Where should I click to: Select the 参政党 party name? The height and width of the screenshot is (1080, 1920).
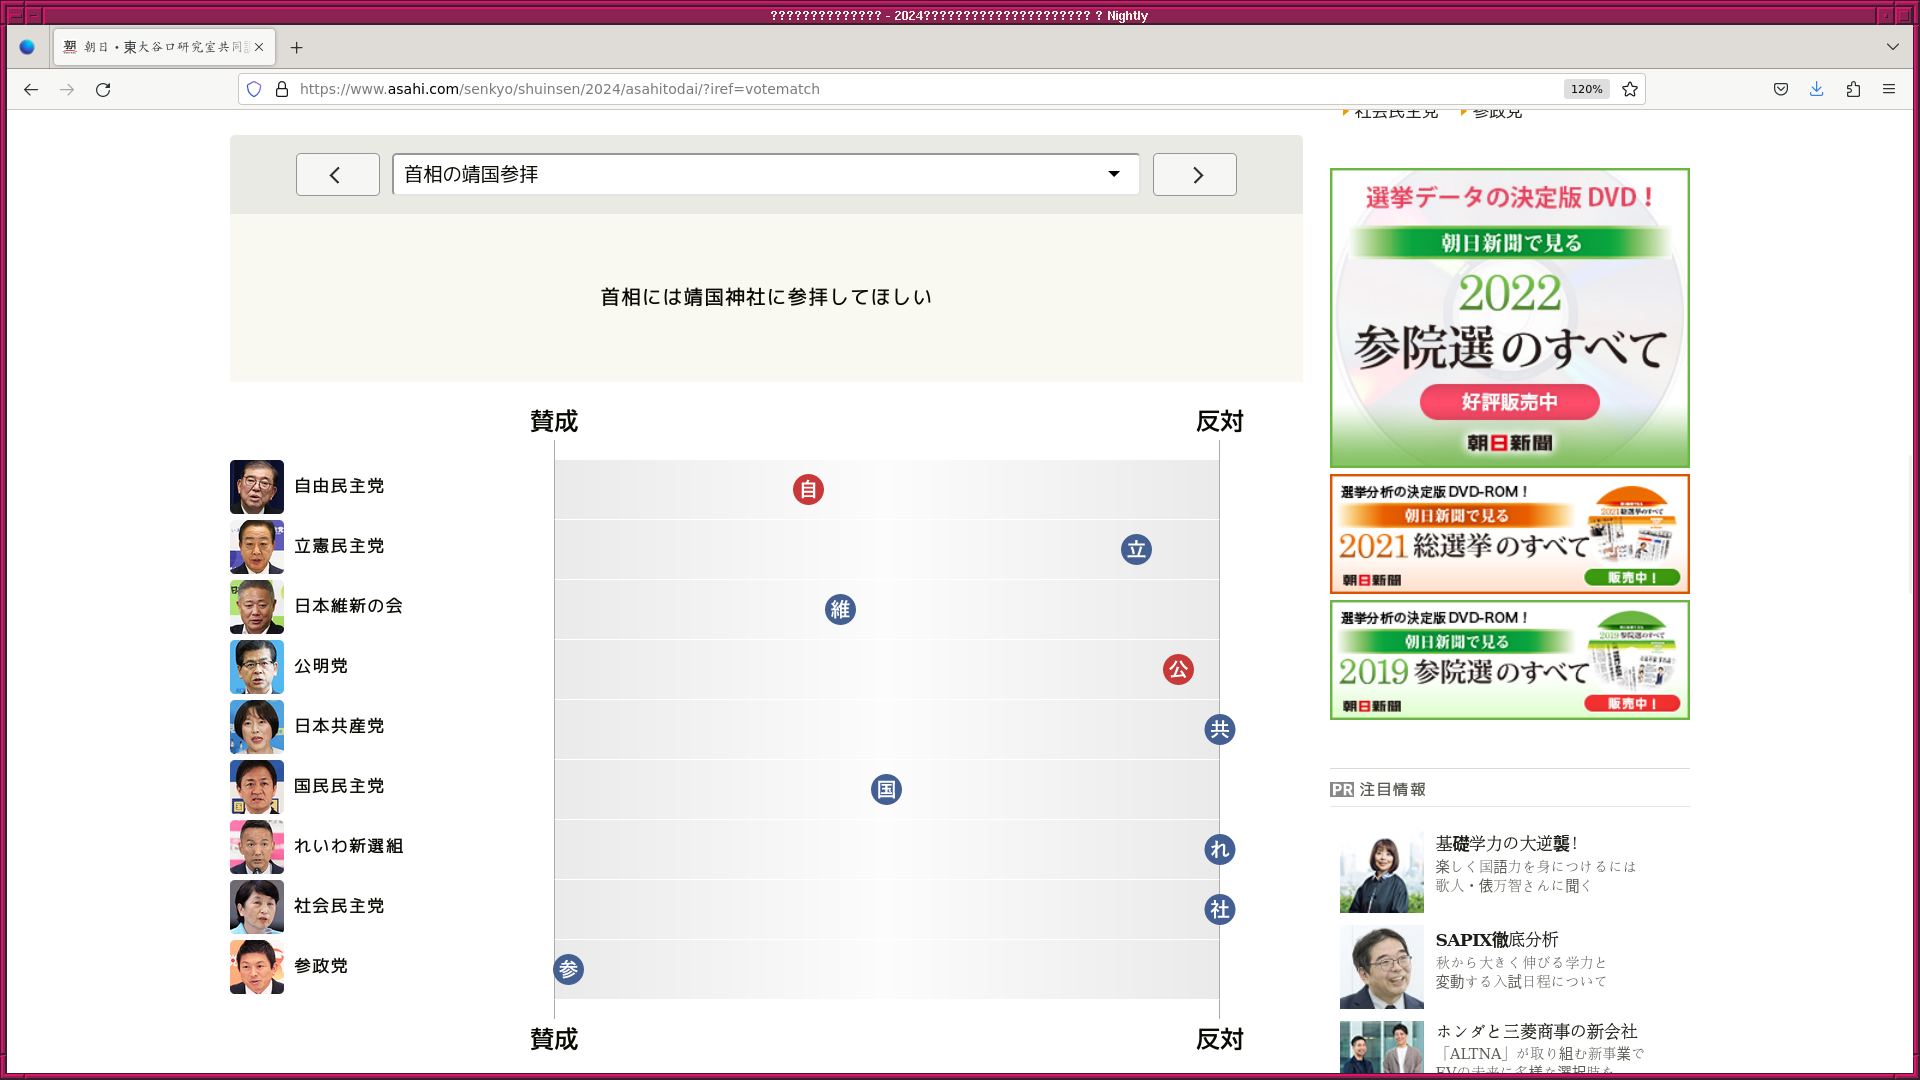click(321, 966)
